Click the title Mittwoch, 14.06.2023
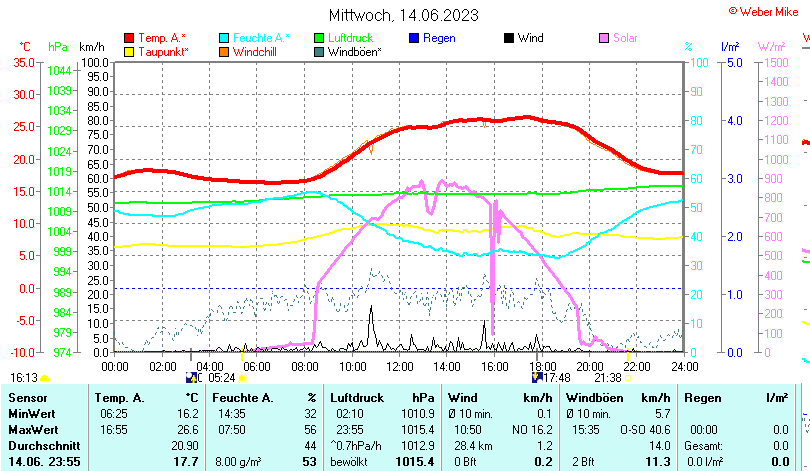 (x=404, y=15)
